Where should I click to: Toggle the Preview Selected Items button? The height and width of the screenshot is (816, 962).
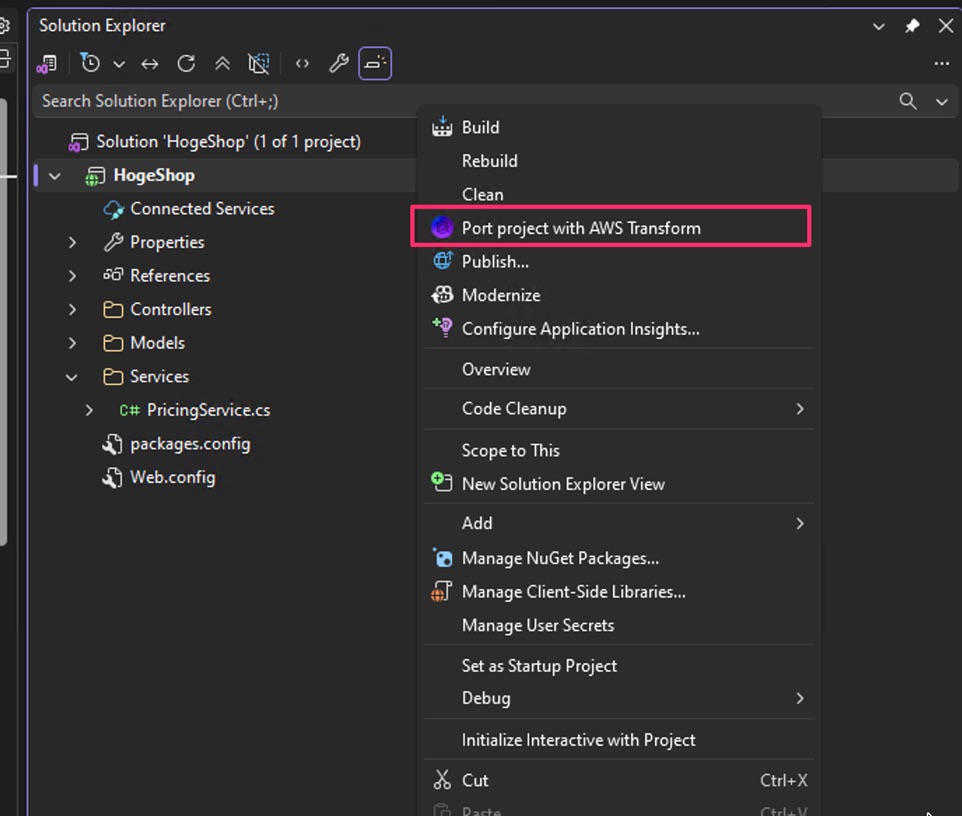[375, 63]
